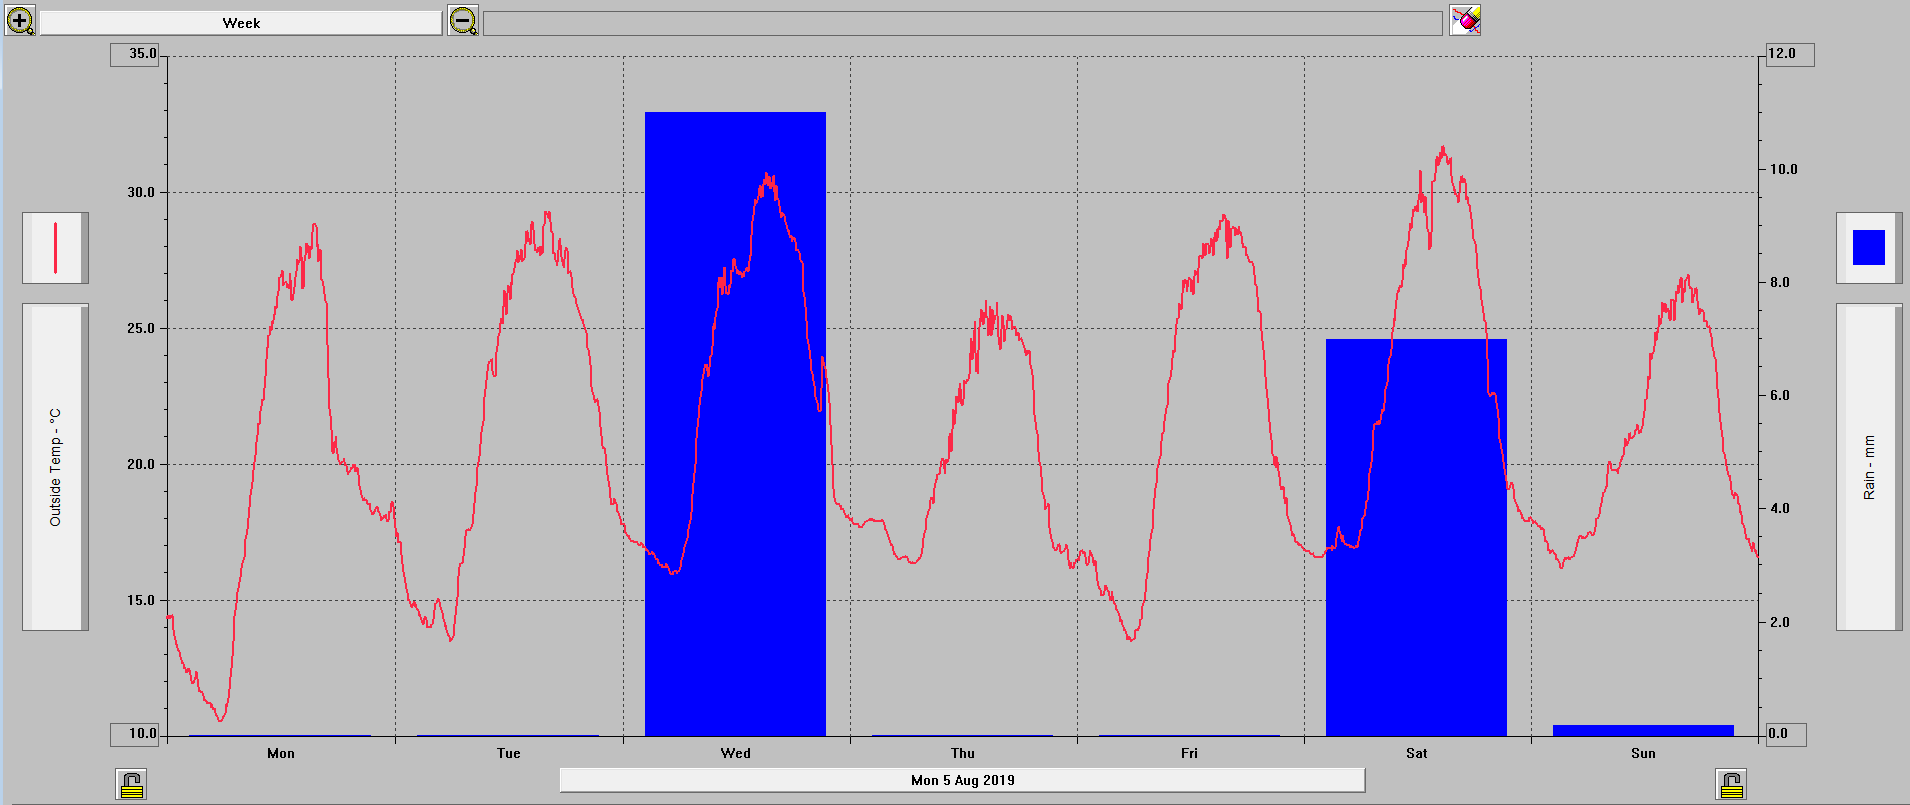1910x805 pixels.
Task: Click the blue rain color swatch
Action: 1868,248
